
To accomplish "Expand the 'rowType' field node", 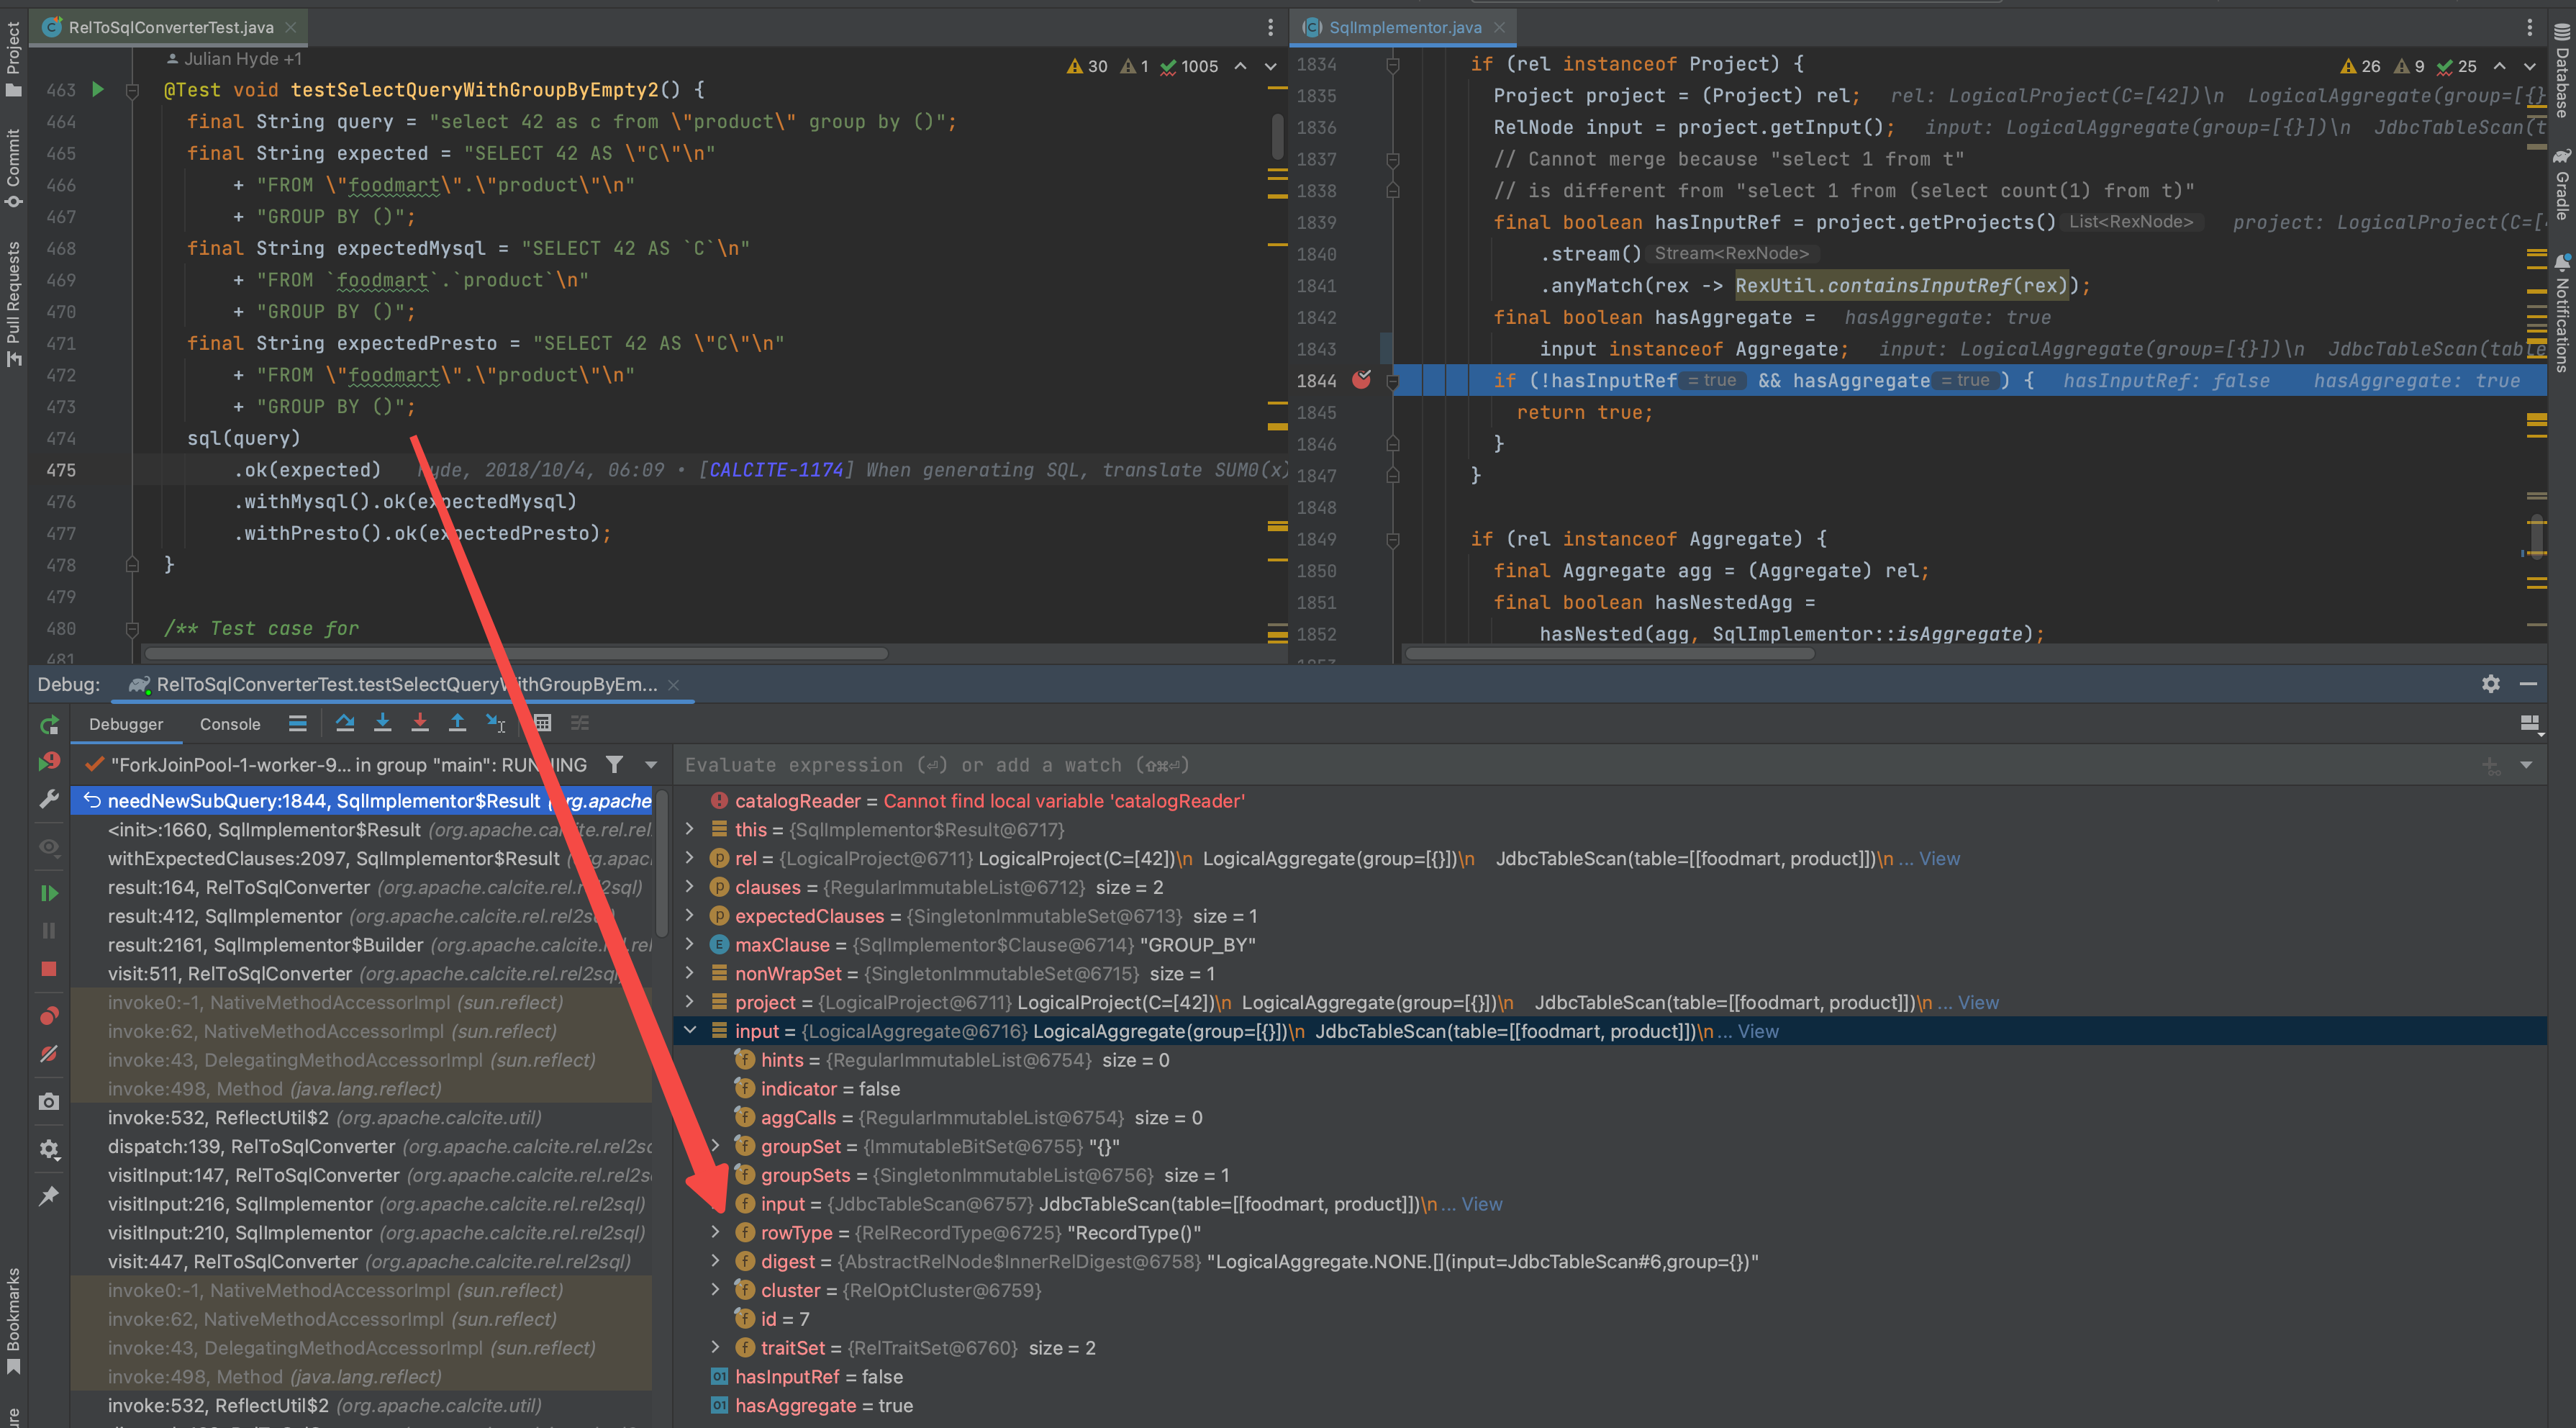I will (715, 1232).
